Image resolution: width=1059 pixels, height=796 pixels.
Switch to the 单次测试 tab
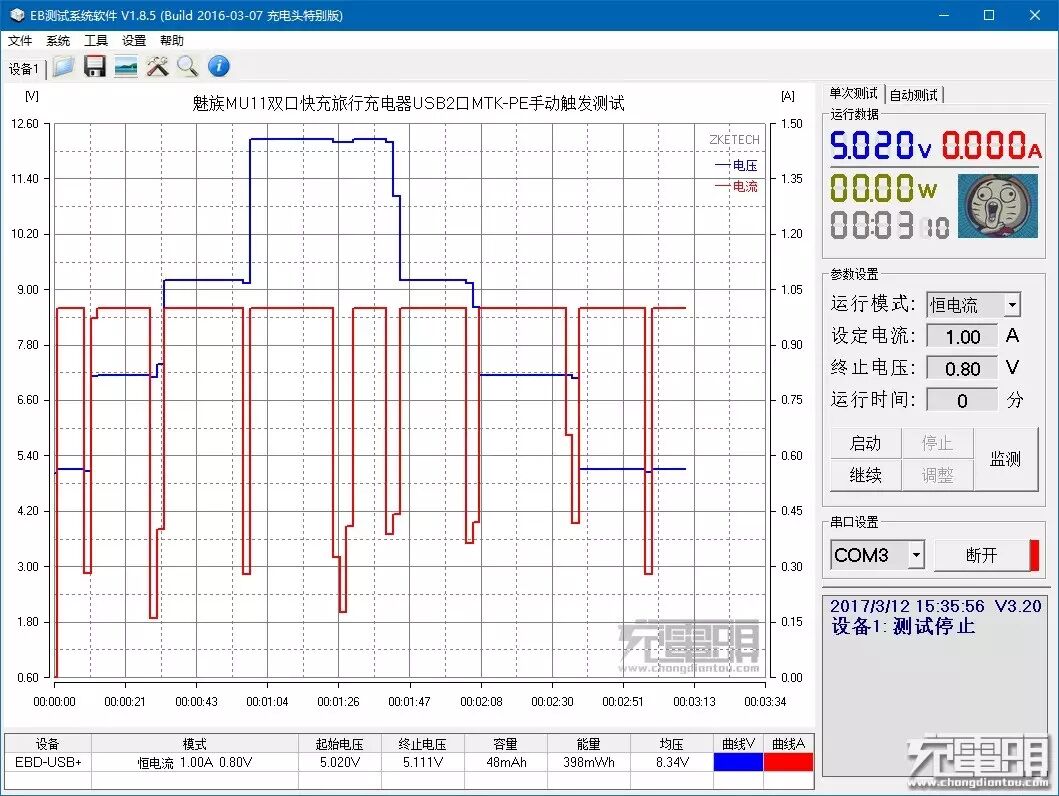[x=853, y=94]
